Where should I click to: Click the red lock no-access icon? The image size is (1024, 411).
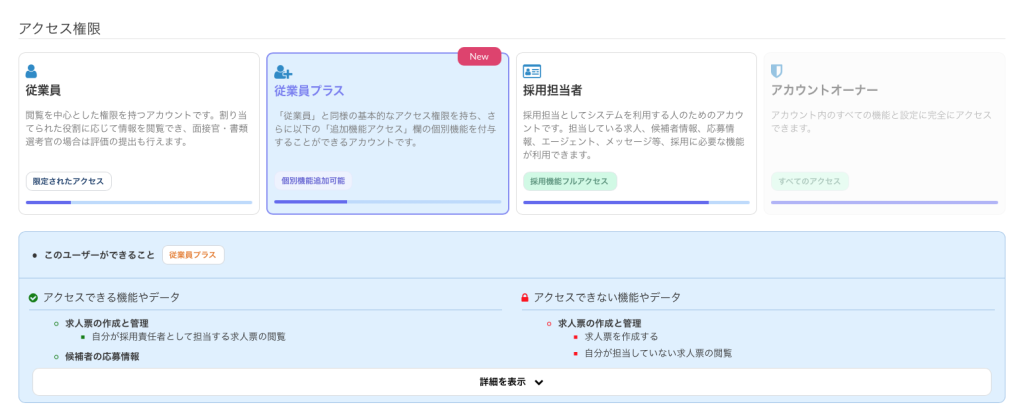point(525,298)
